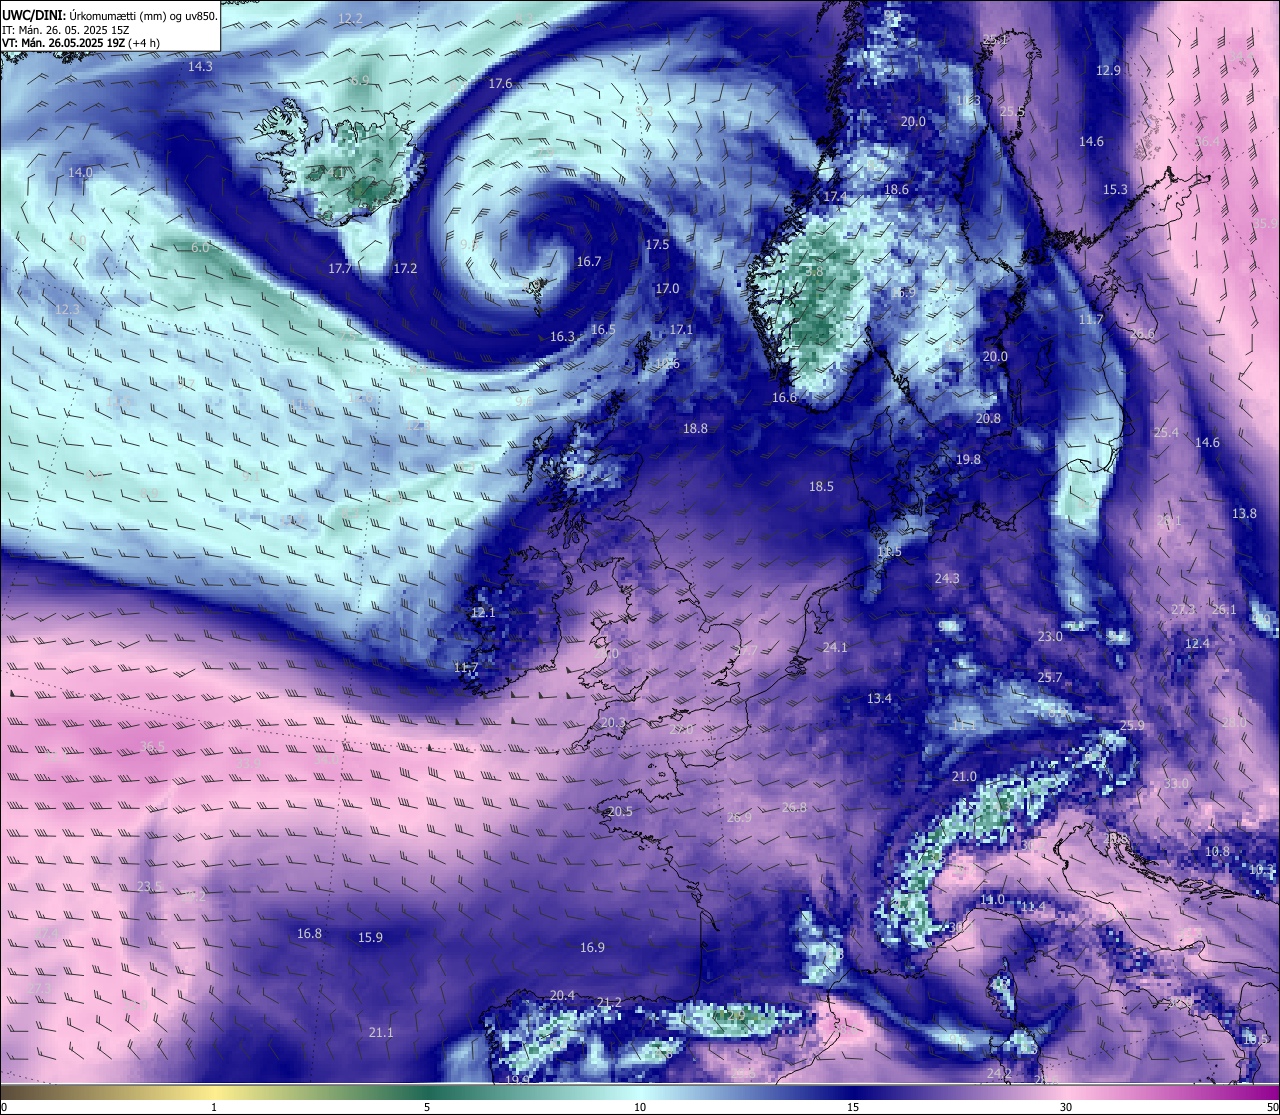Viewport: 1280px width, 1115px height.
Task: Click the map value '20.4'
Action: [562, 996]
